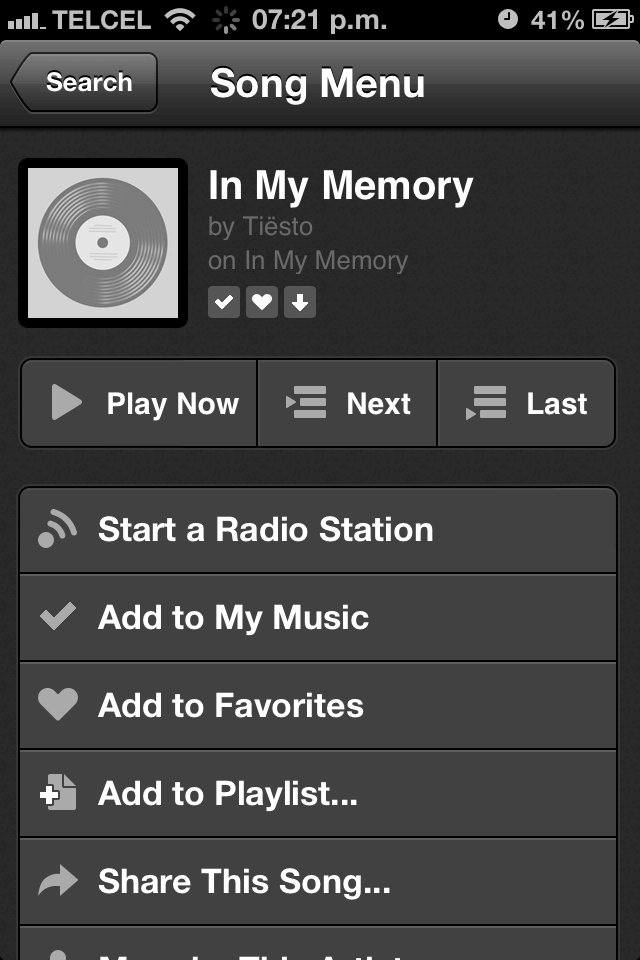The height and width of the screenshot is (960, 640).
Task: Select Add to Favorites option
Action: click(230, 705)
